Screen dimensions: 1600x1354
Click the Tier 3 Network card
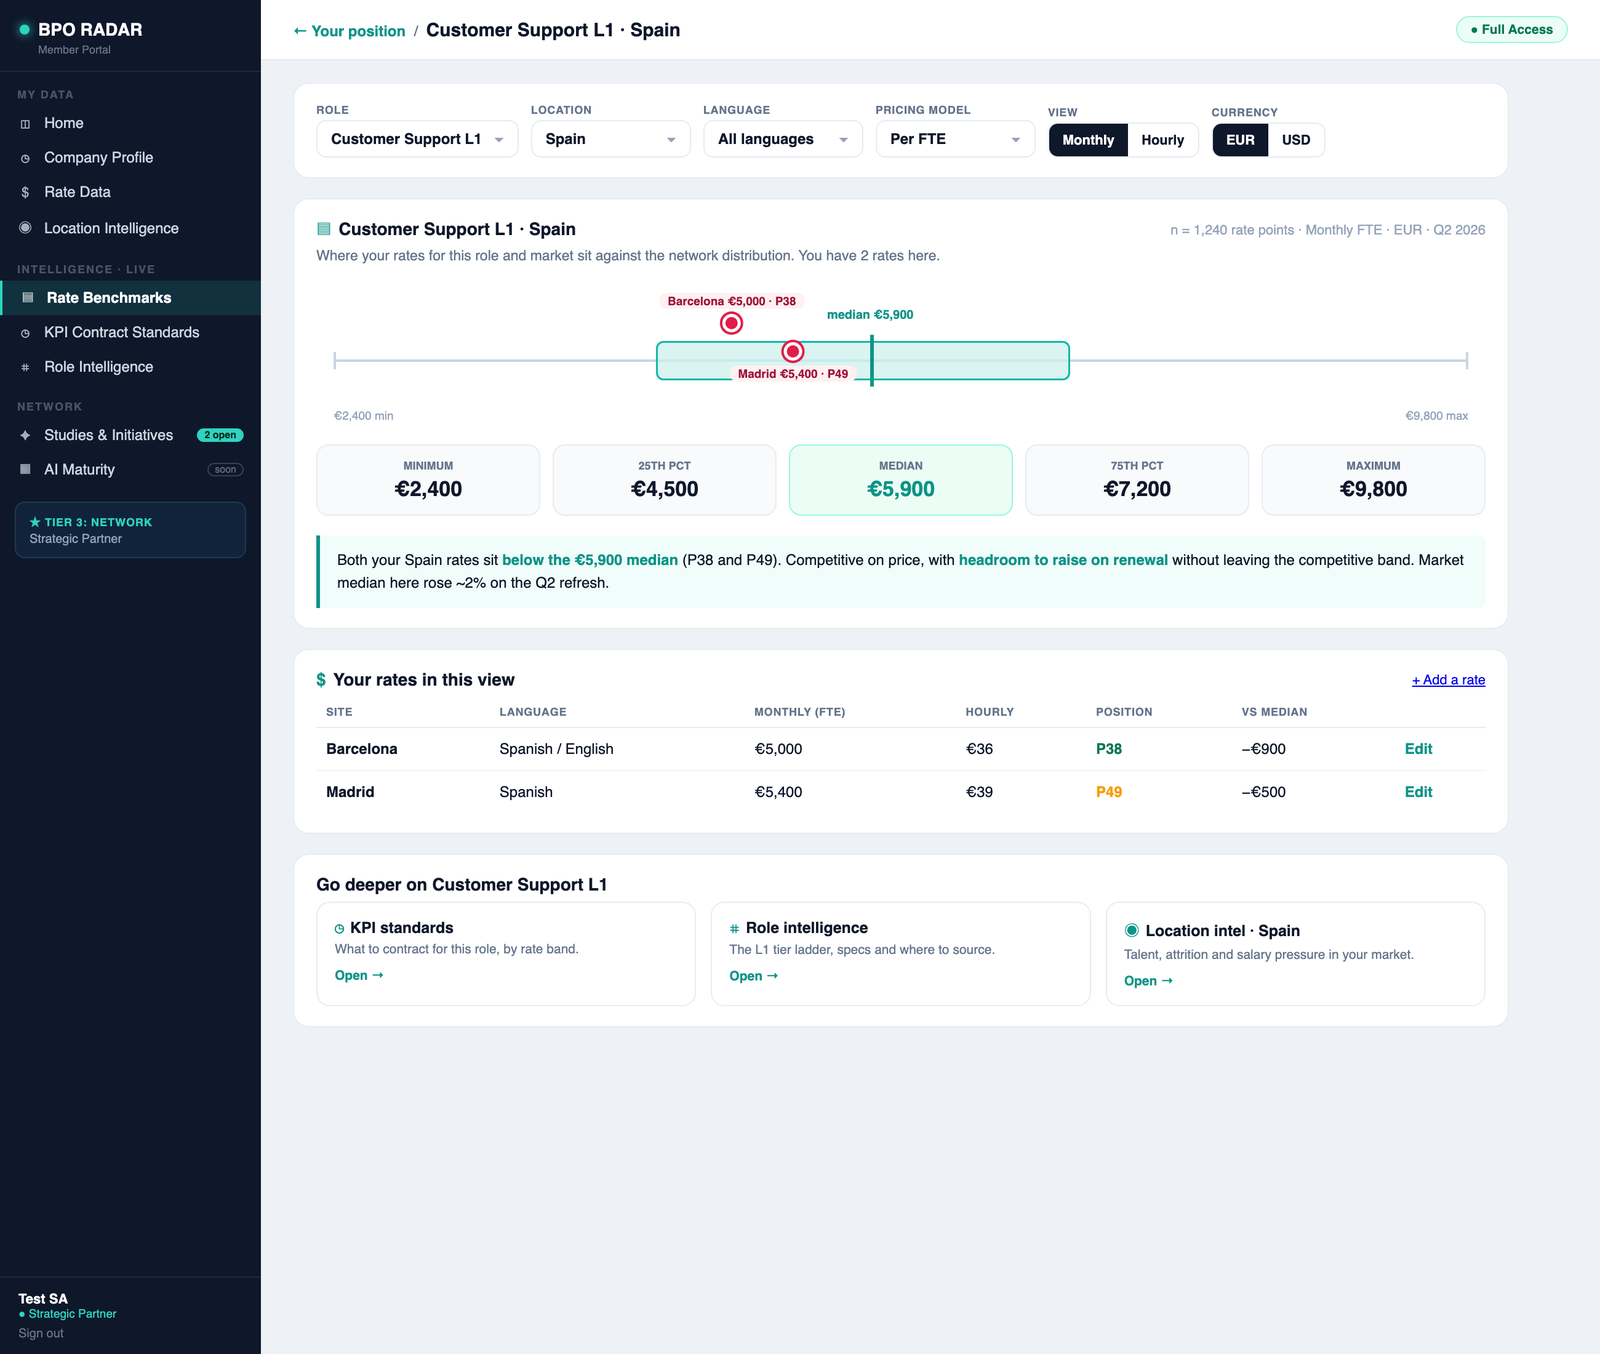pos(130,530)
